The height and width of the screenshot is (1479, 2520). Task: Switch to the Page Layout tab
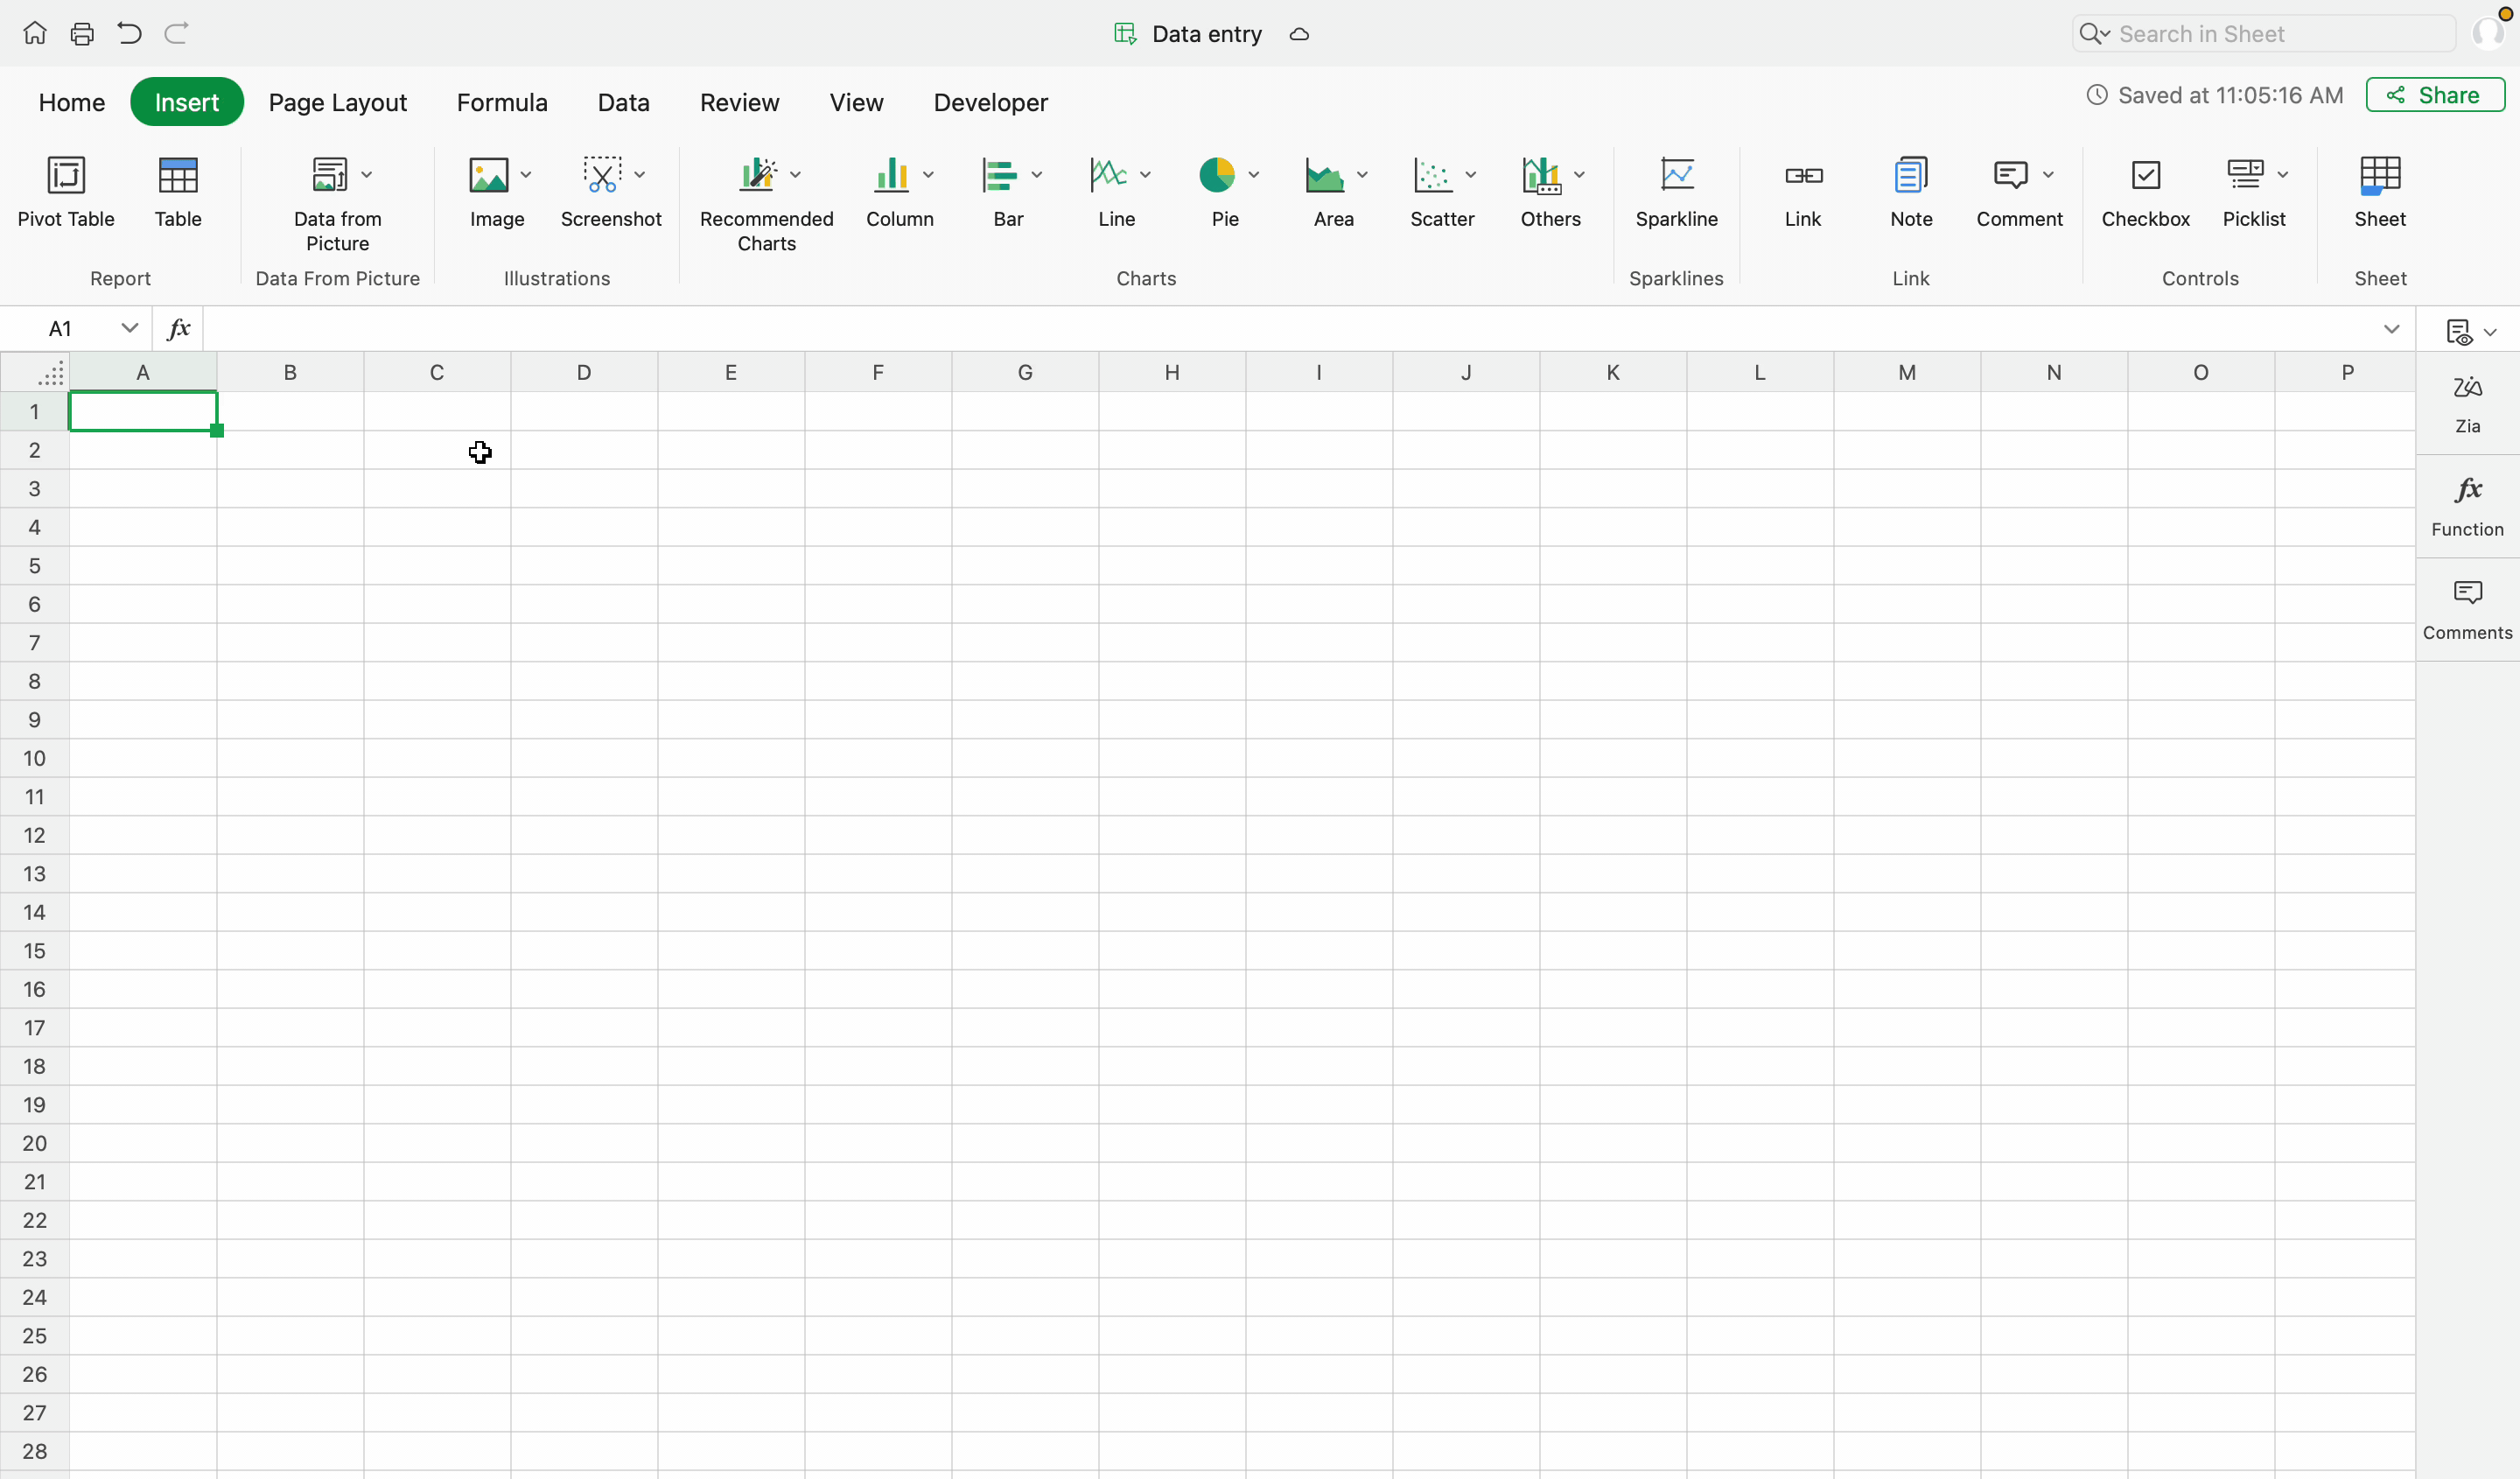pyautogui.click(x=337, y=102)
